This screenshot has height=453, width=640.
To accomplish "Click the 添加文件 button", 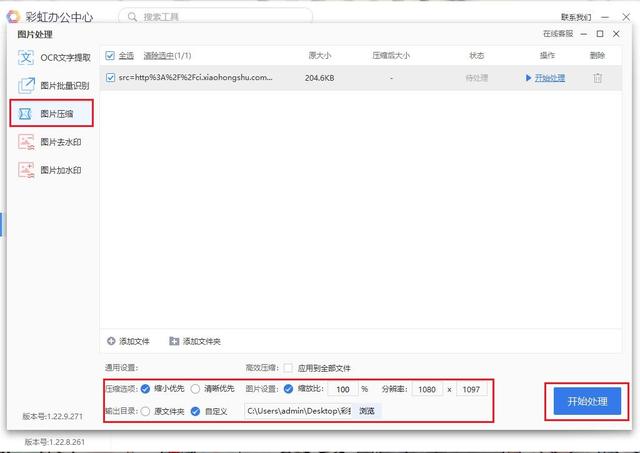I will 128,341.
